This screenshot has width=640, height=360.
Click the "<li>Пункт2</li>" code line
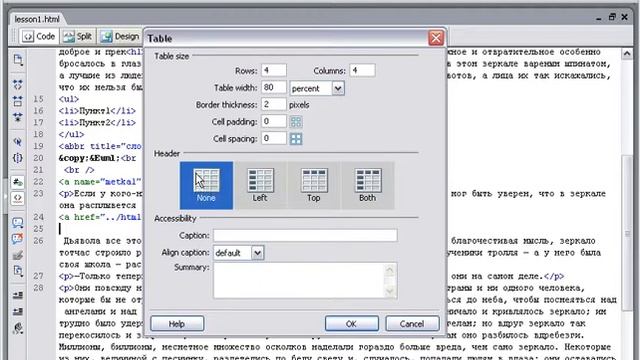pos(97,123)
